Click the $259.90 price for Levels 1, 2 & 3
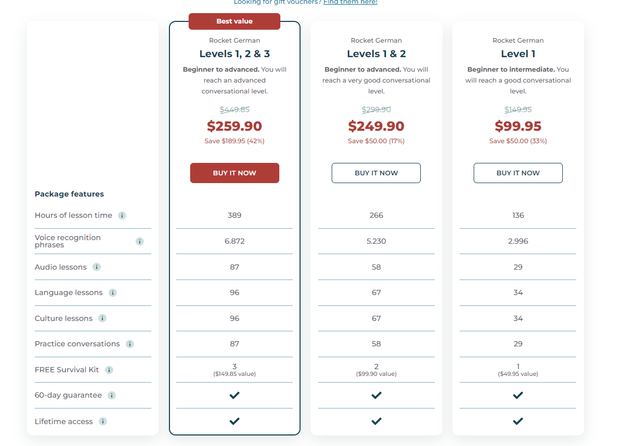This screenshot has height=446, width=640. (x=234, y=126)
